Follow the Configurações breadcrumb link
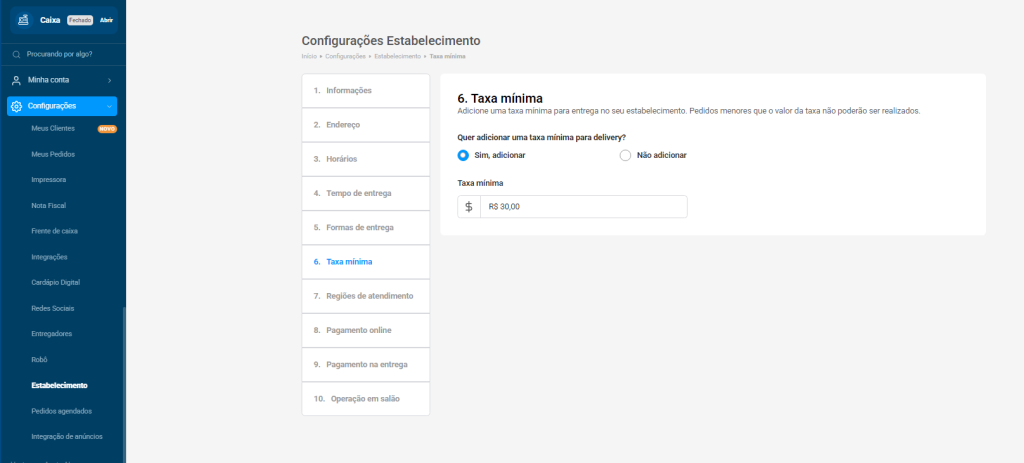 (345, 57)
